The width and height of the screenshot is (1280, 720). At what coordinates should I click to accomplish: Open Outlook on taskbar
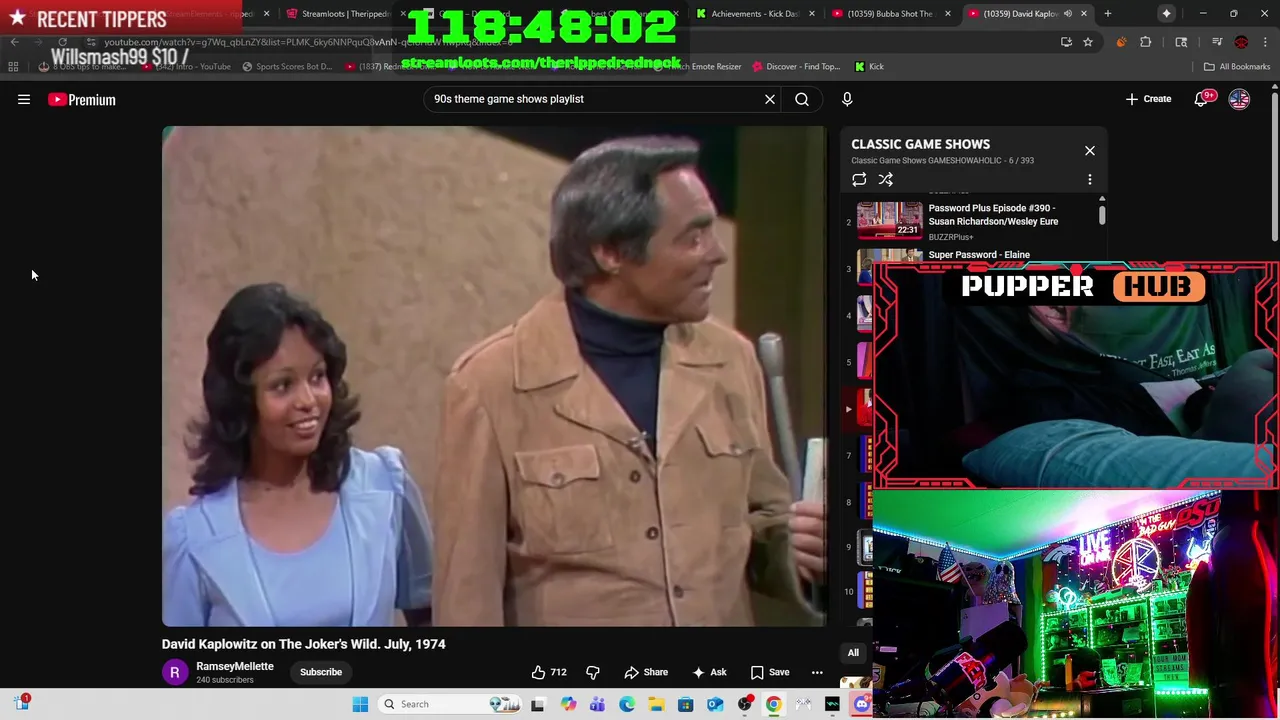pyautogui.click(x=715, y=704)
